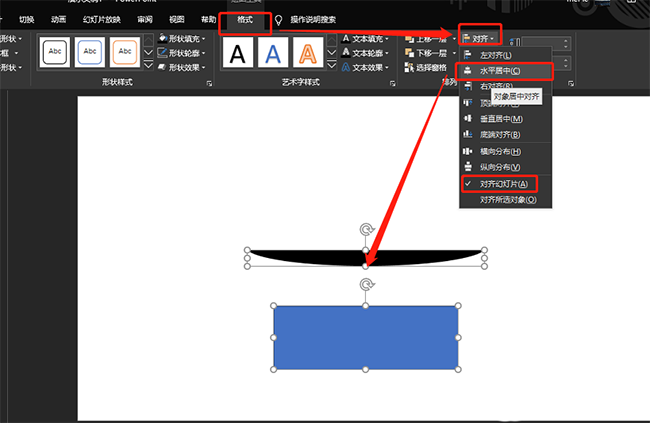Apply the blue outline Abc shape style

[90, 52]
